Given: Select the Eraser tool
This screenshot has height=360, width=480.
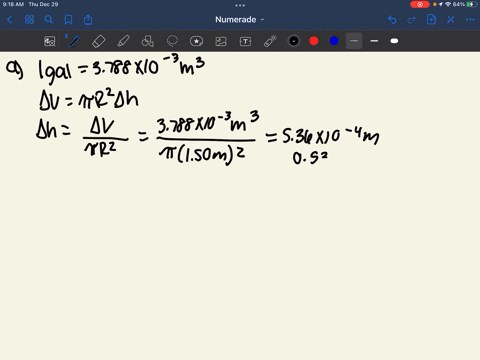Looking at the screenshot, I should click(99, 41).
